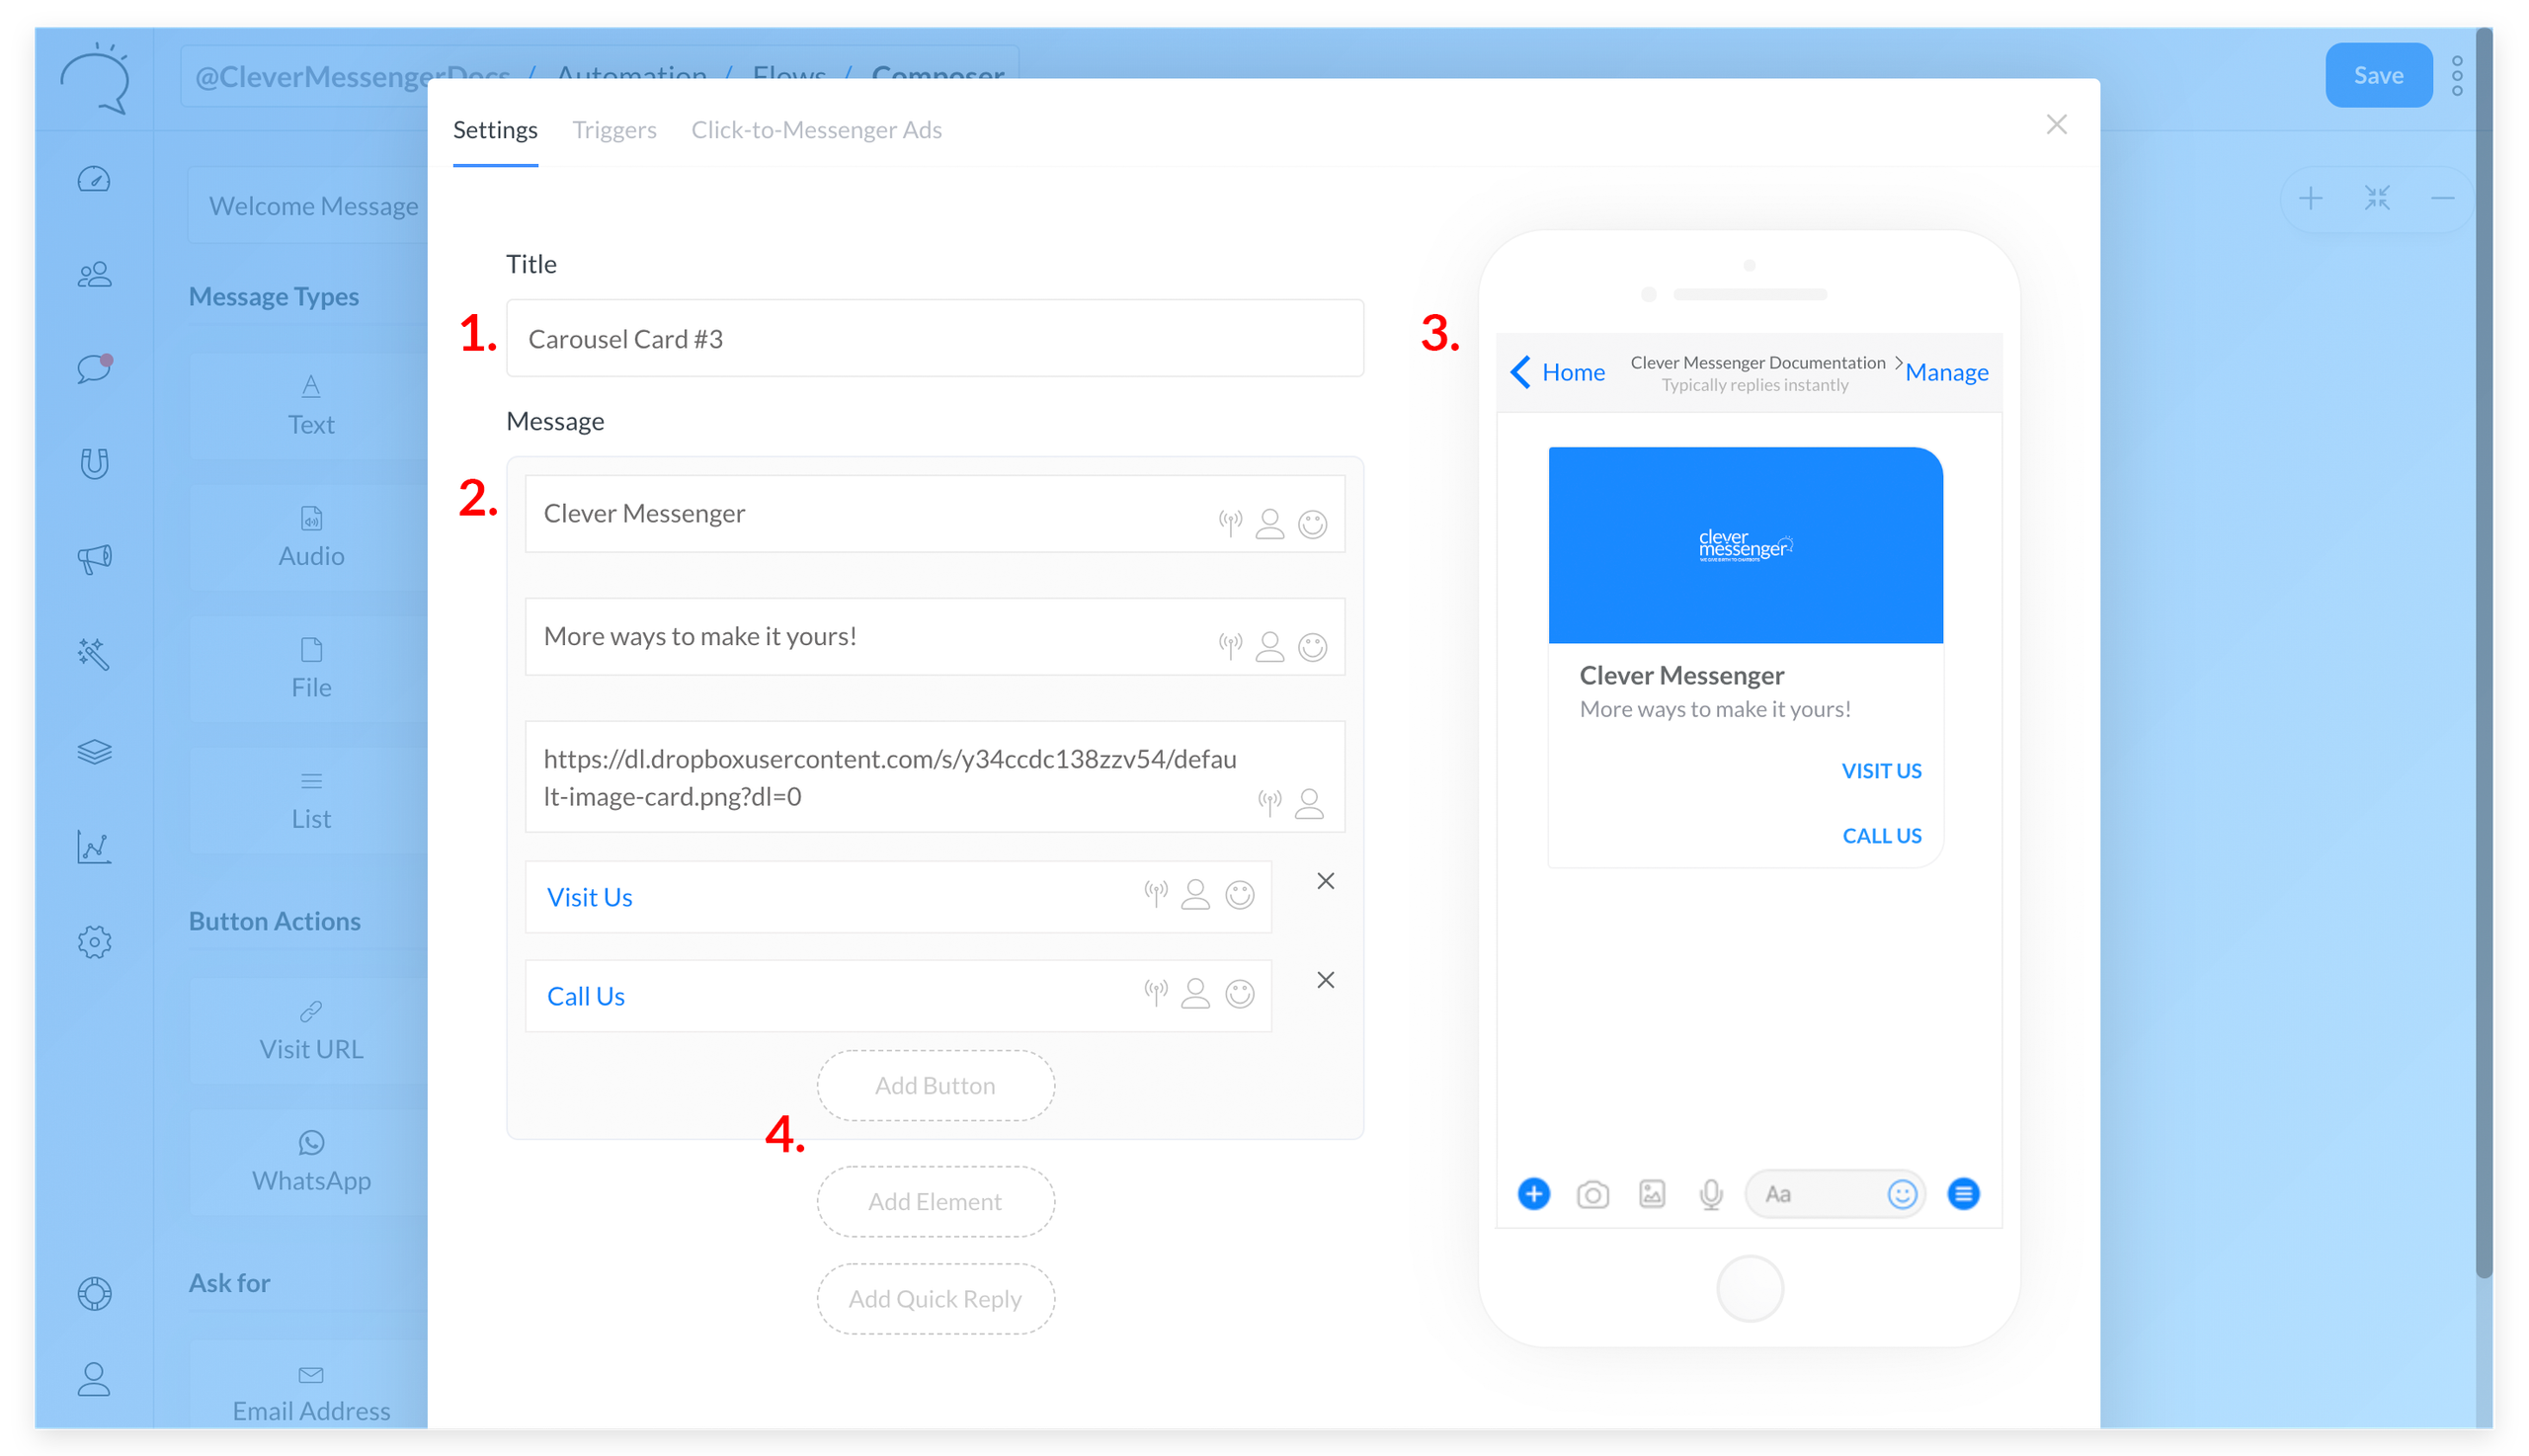
Task: Click the megaphone broadcast sidebar icon
Action: pos(94,558)
